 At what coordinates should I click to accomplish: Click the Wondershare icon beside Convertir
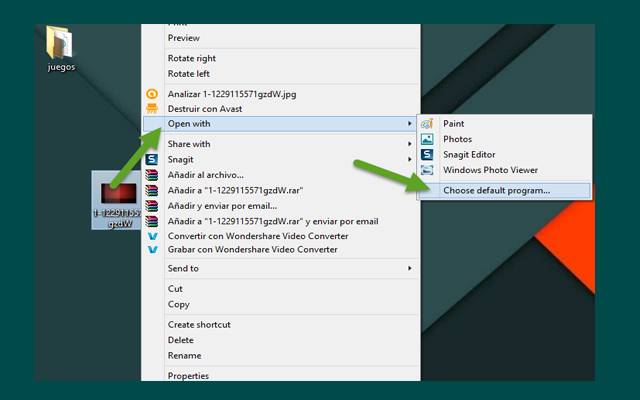(x=152, y=236)
